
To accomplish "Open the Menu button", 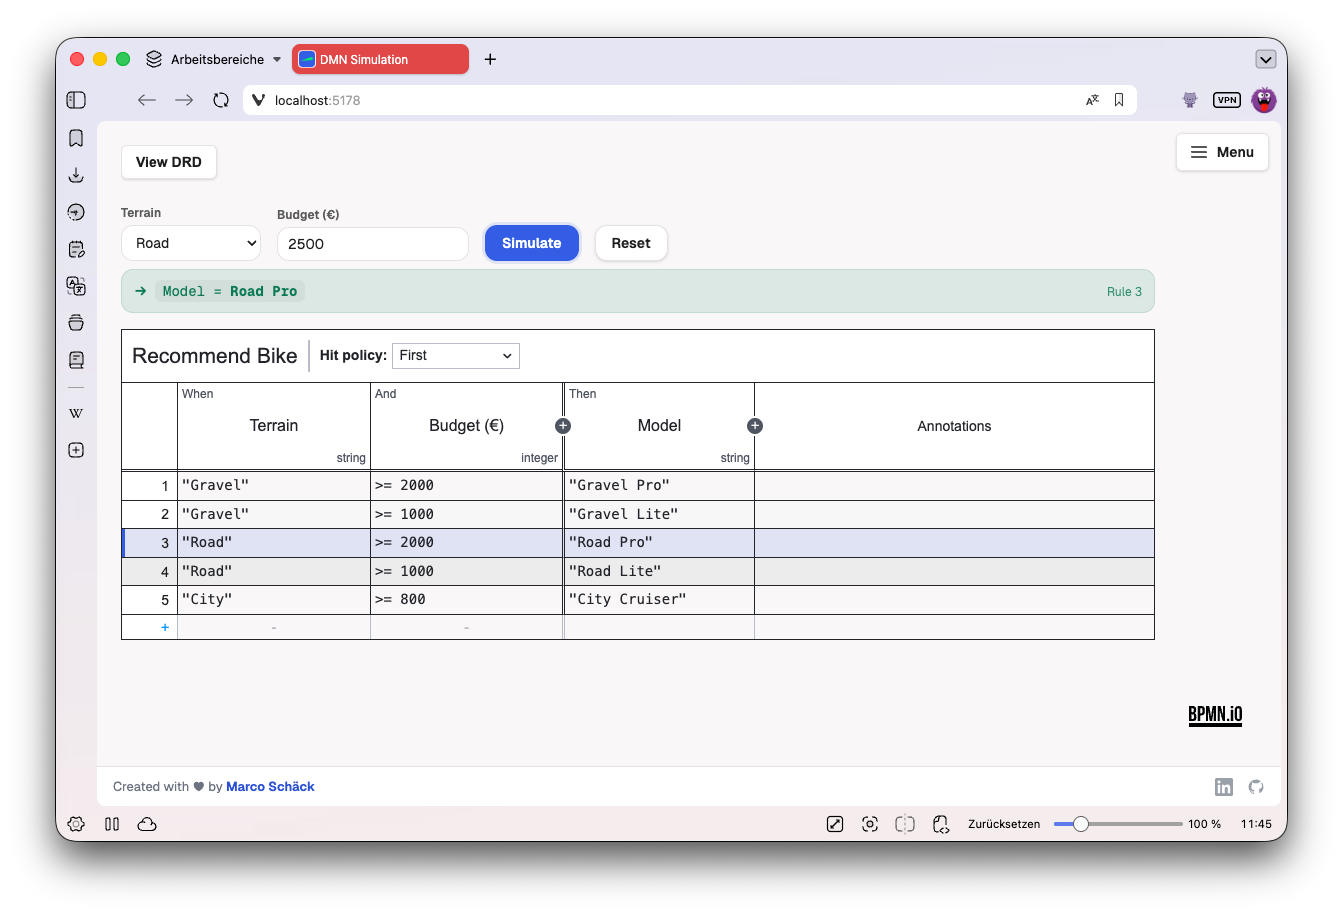I will point(1222,152).
